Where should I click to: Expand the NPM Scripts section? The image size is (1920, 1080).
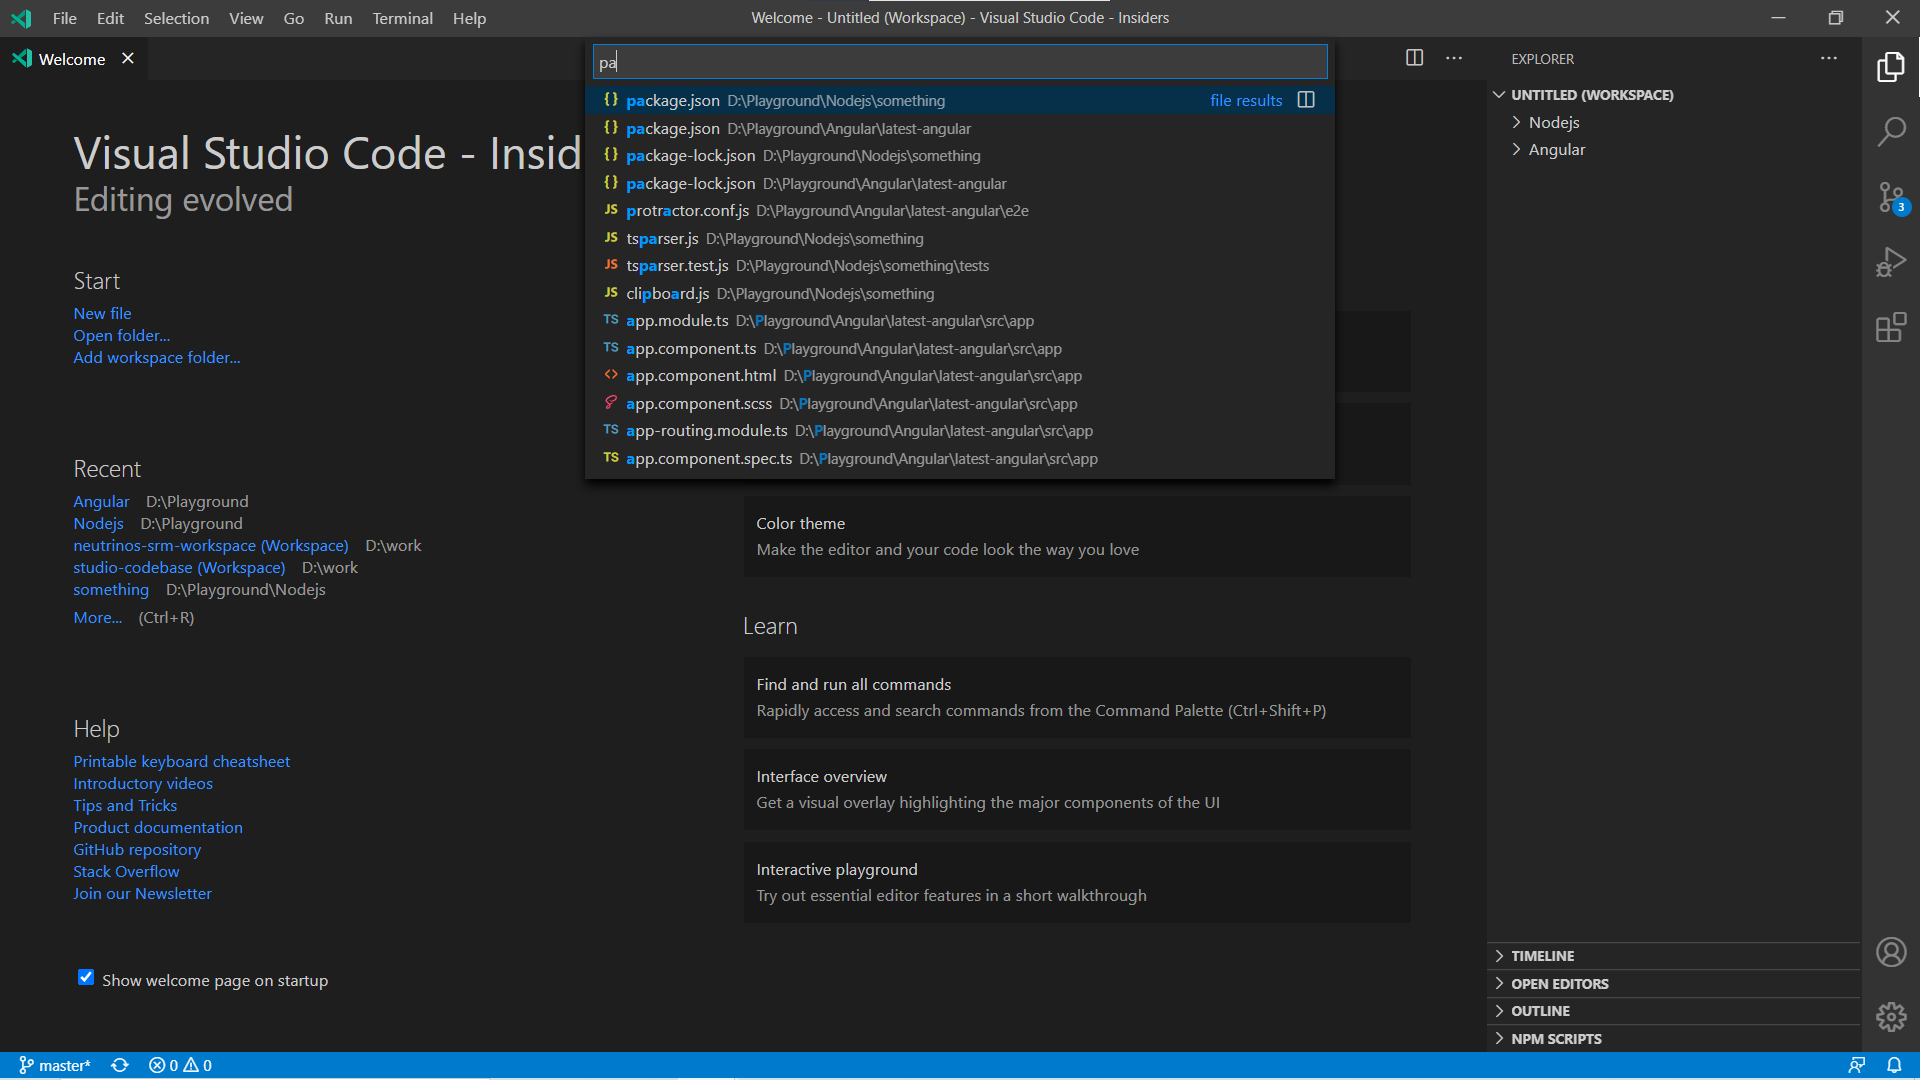tap(1555, 1039)
